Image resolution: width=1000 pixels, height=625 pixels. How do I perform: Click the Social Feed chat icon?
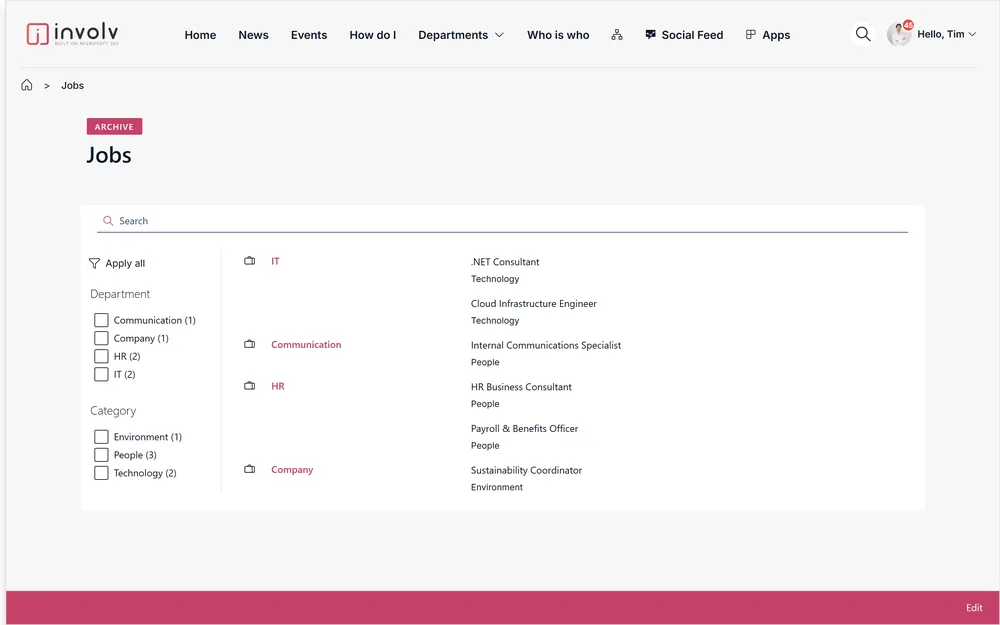pos(651,34)
